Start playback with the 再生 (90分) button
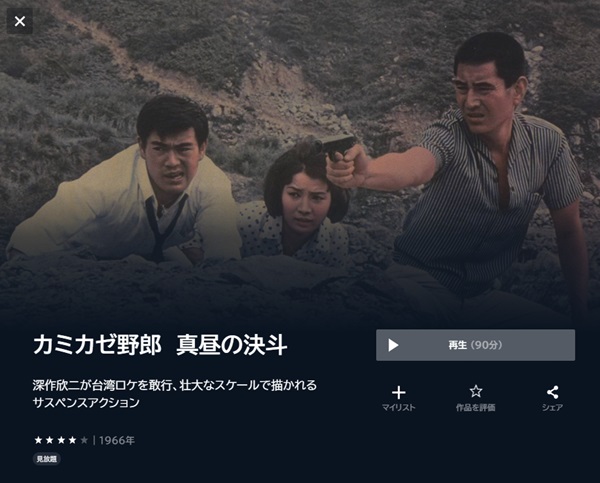This screenshot has width=600, height=483. 475,345
